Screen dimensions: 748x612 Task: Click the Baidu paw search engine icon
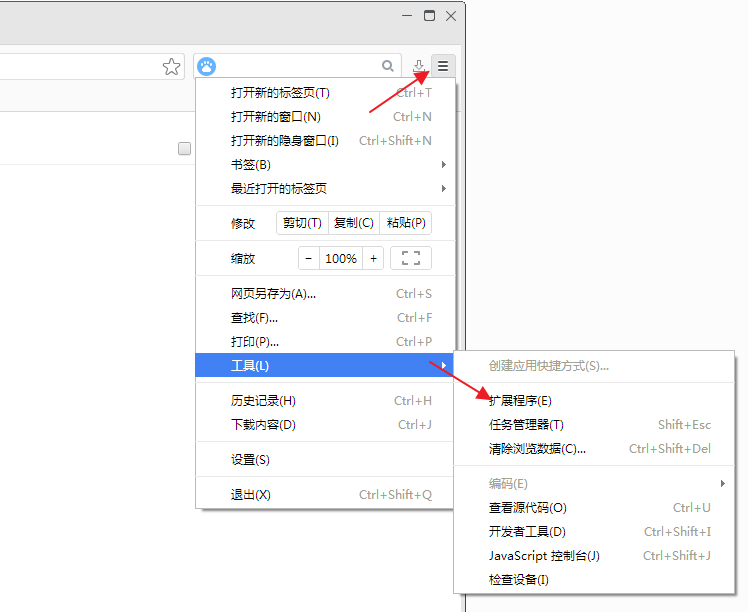click(207, 66)
